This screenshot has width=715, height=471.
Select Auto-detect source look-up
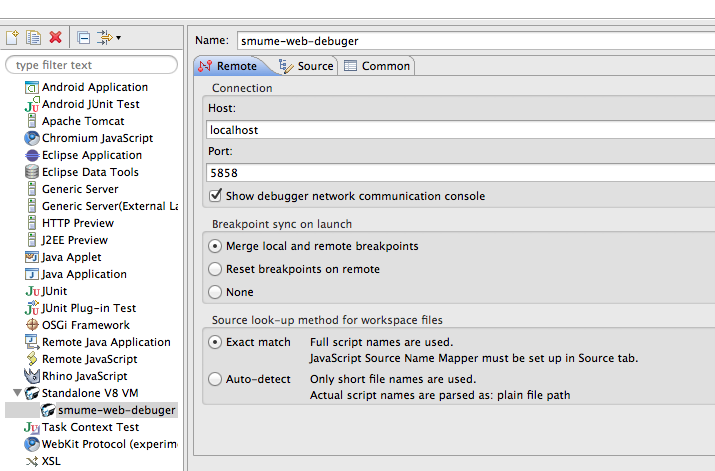(x=215, y=379)
